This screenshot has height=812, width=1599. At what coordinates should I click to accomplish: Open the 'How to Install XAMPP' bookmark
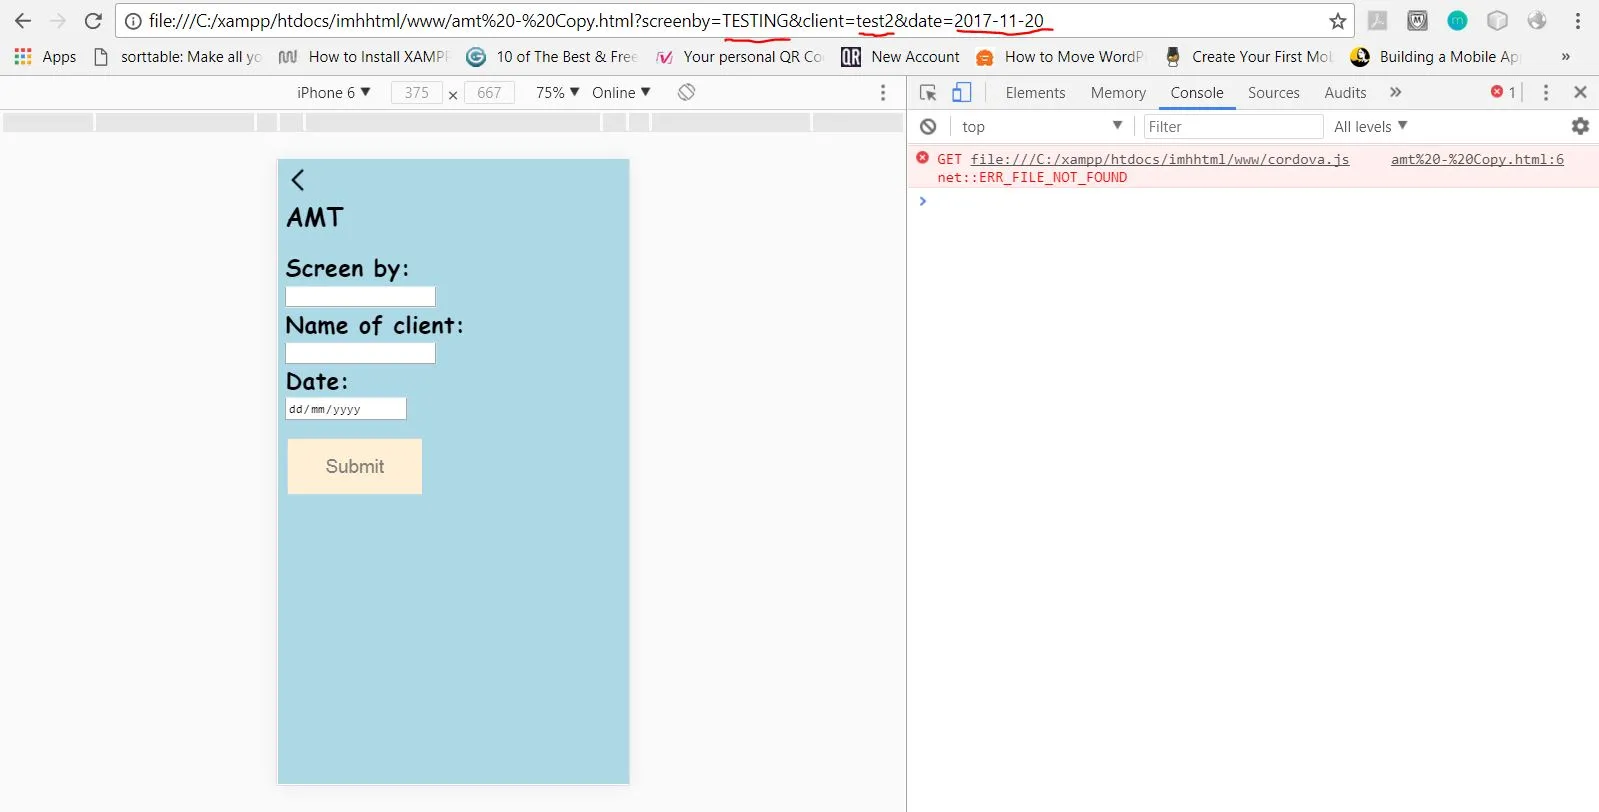click(365, 57)
